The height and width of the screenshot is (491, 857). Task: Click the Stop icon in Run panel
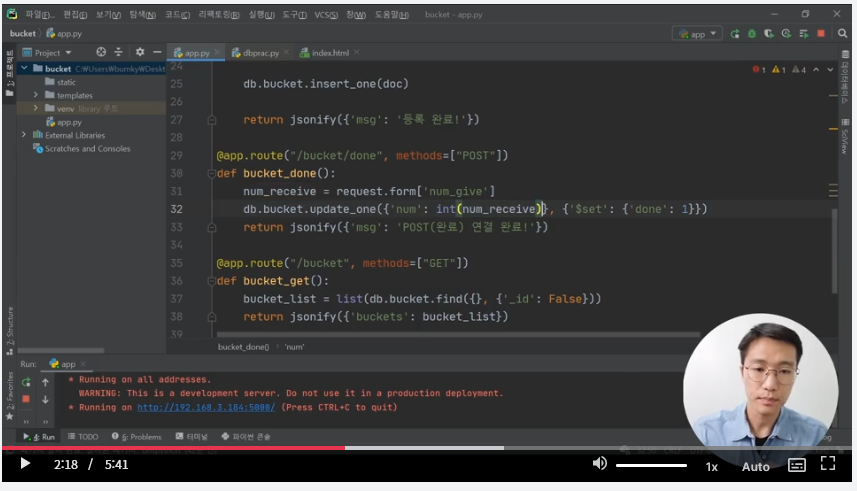(x=26, y=399)
